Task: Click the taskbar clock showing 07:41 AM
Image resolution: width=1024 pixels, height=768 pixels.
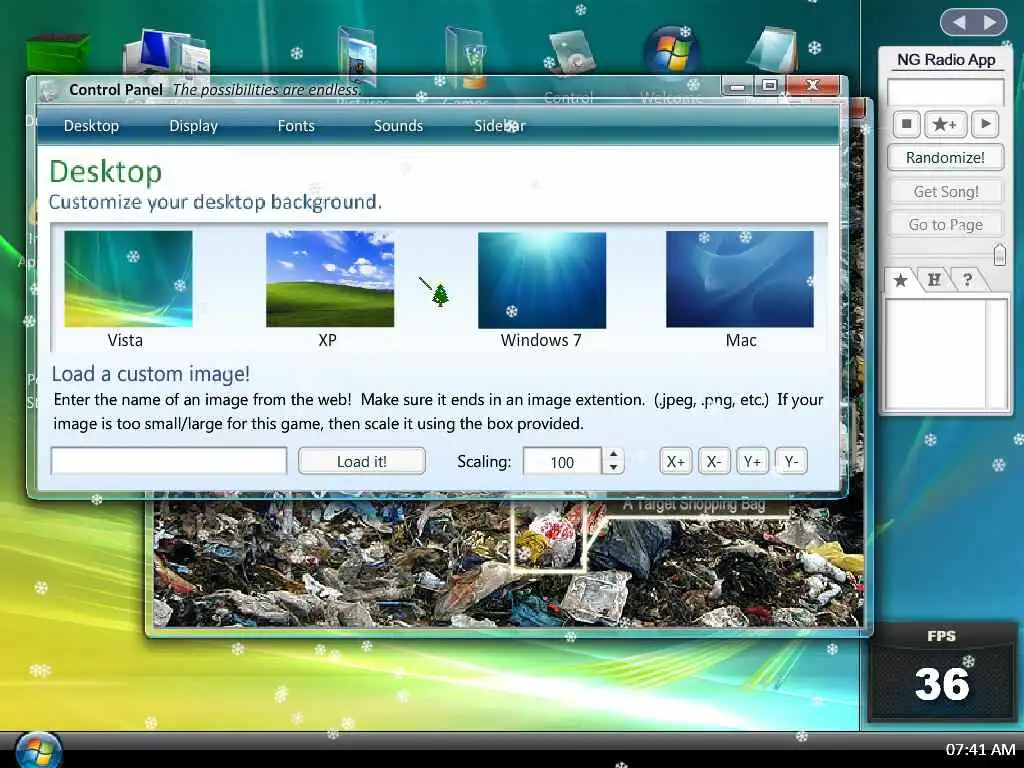Action: (980, 750)
